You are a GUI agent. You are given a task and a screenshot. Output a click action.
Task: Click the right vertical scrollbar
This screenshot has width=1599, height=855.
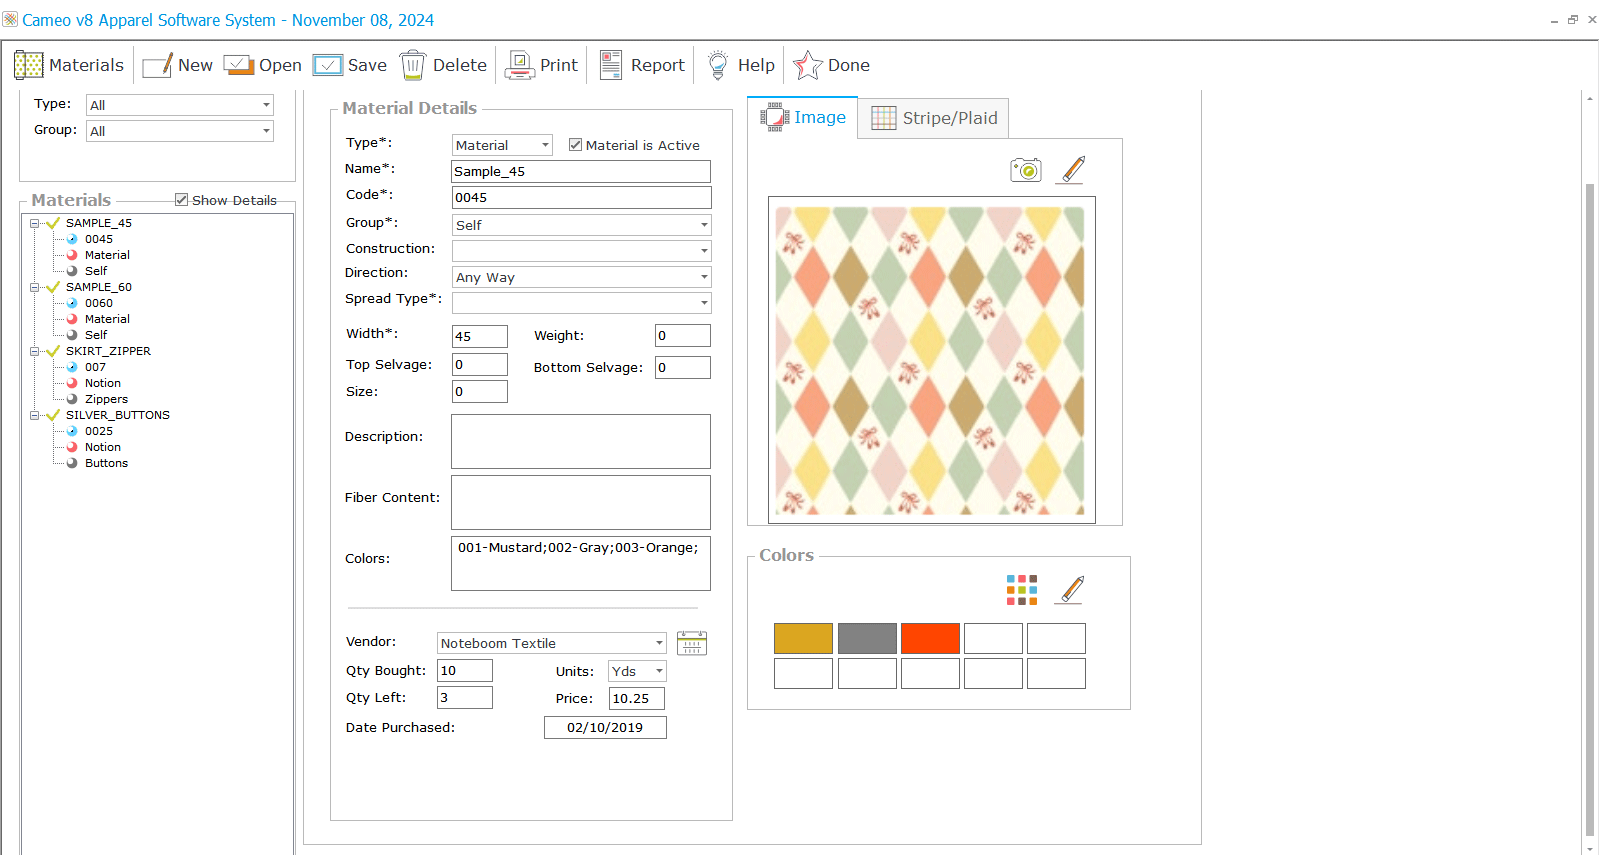click(1590, 510)
